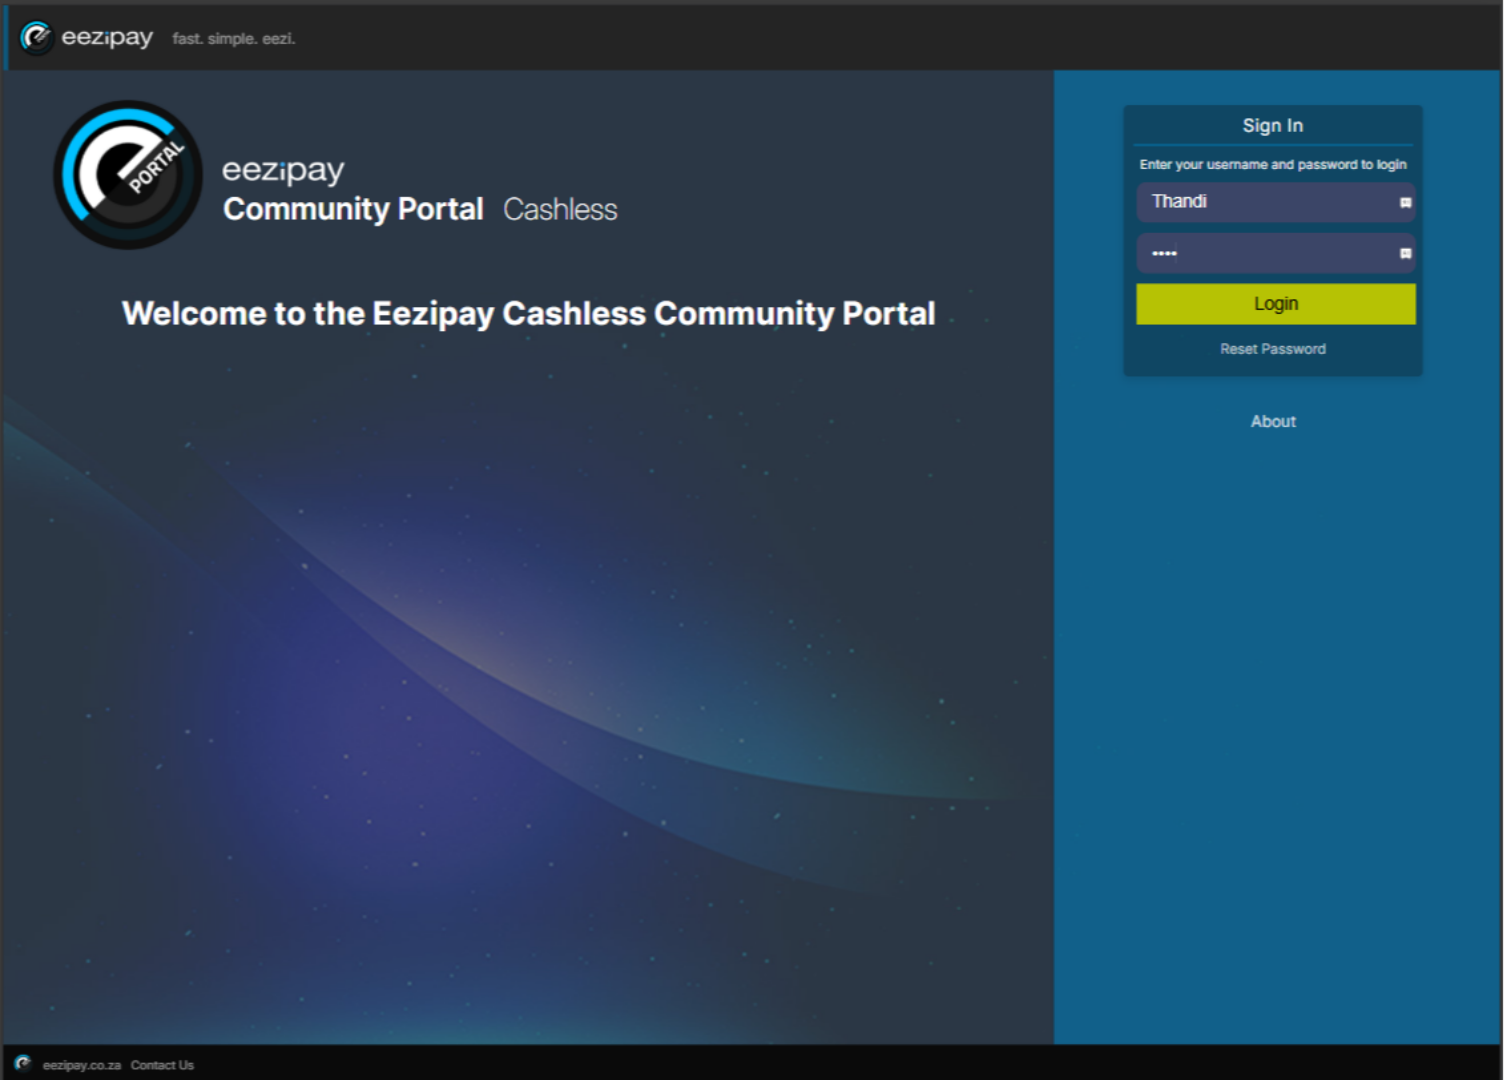This screenshot has width=1504, height=1080.
Task: Click the autofill icon in the username field
Action: 1405,202
